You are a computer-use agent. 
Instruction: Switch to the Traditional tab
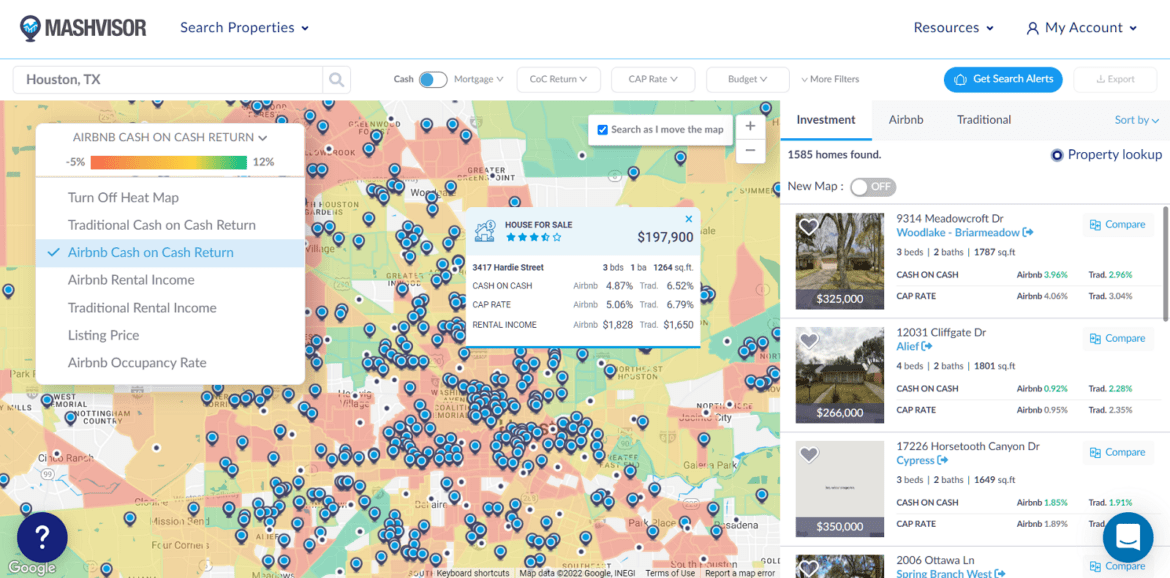click(x=983, y=120)
